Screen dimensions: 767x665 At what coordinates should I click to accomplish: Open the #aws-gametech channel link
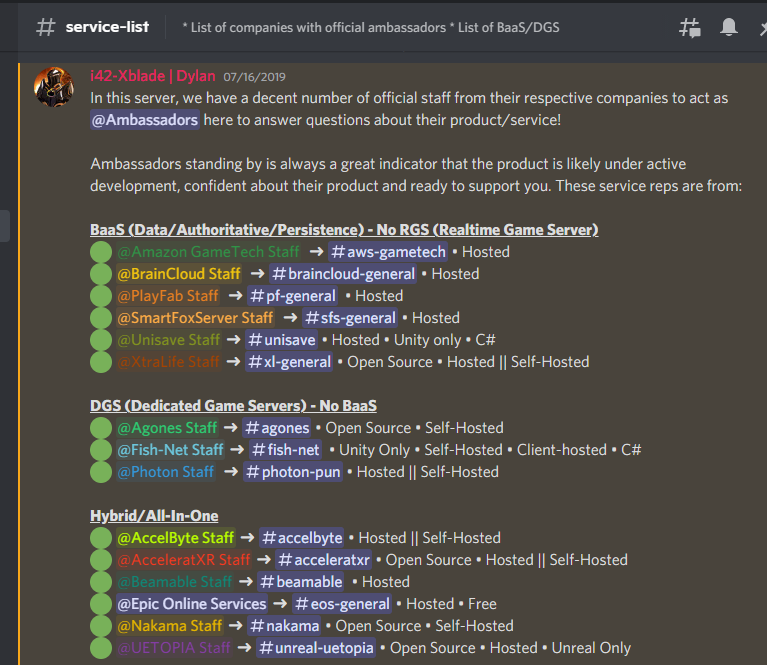click(388, 252)
